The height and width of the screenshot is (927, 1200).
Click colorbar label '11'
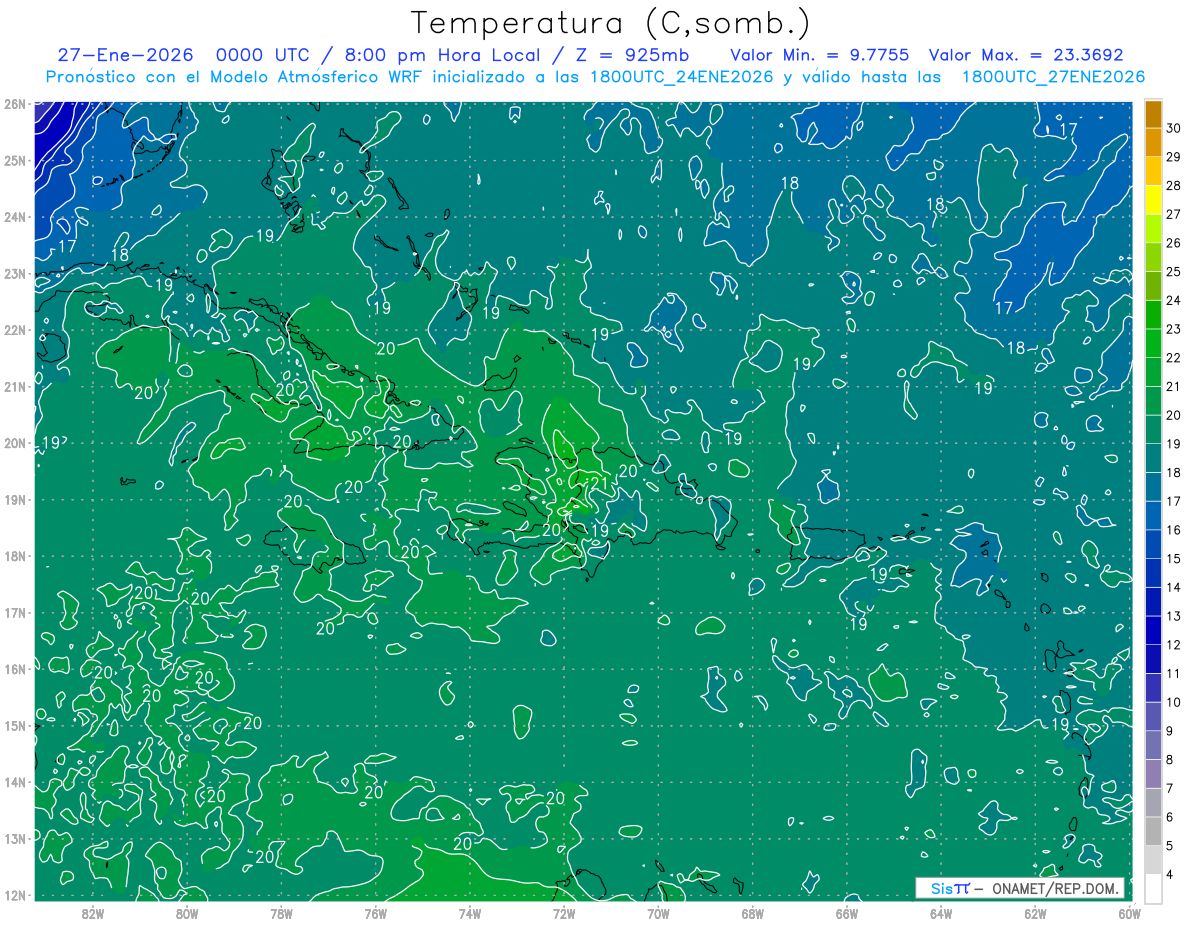1174,673
